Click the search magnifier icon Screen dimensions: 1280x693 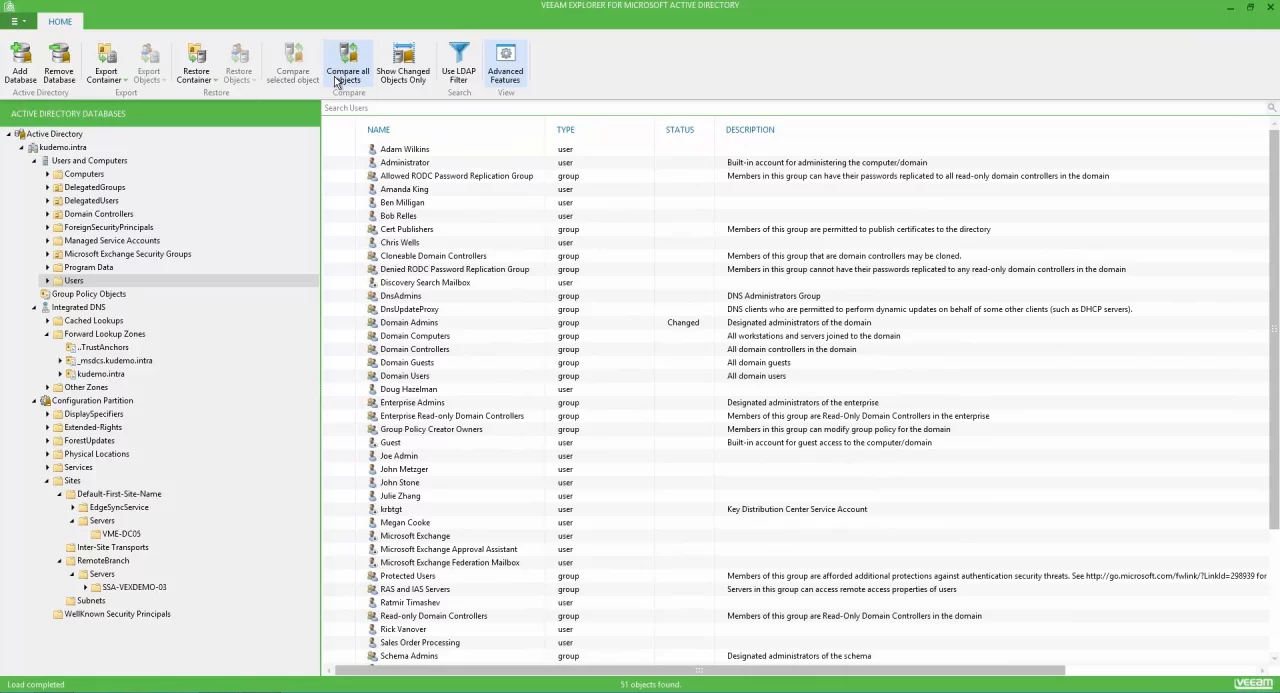(x=1272, y=108)
